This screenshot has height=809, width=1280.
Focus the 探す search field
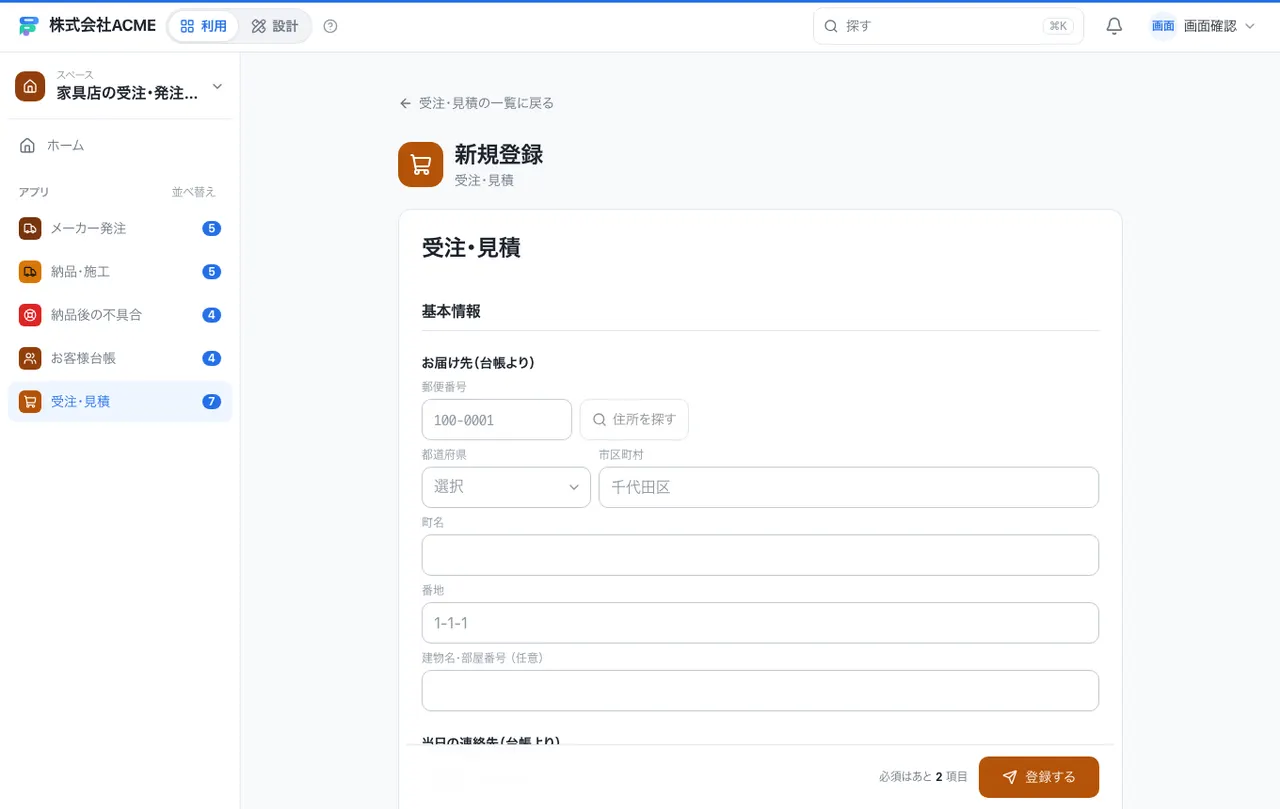click(948, 26)
